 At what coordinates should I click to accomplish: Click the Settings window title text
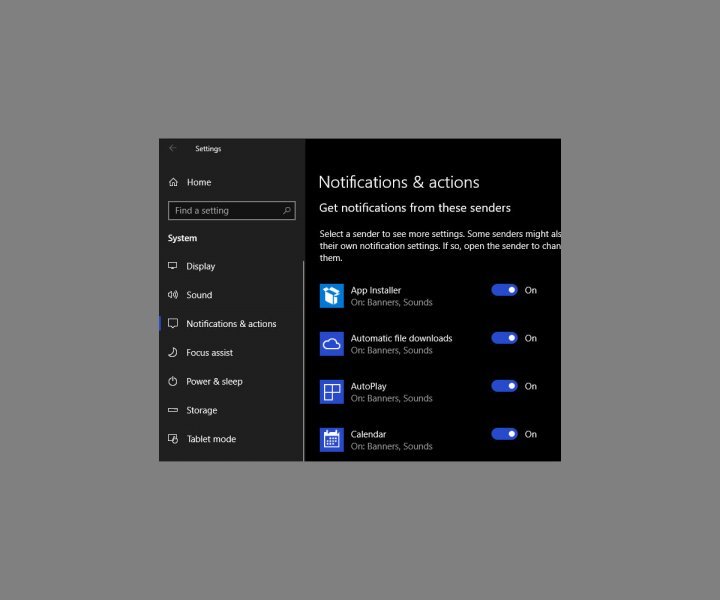click(208, 149)
